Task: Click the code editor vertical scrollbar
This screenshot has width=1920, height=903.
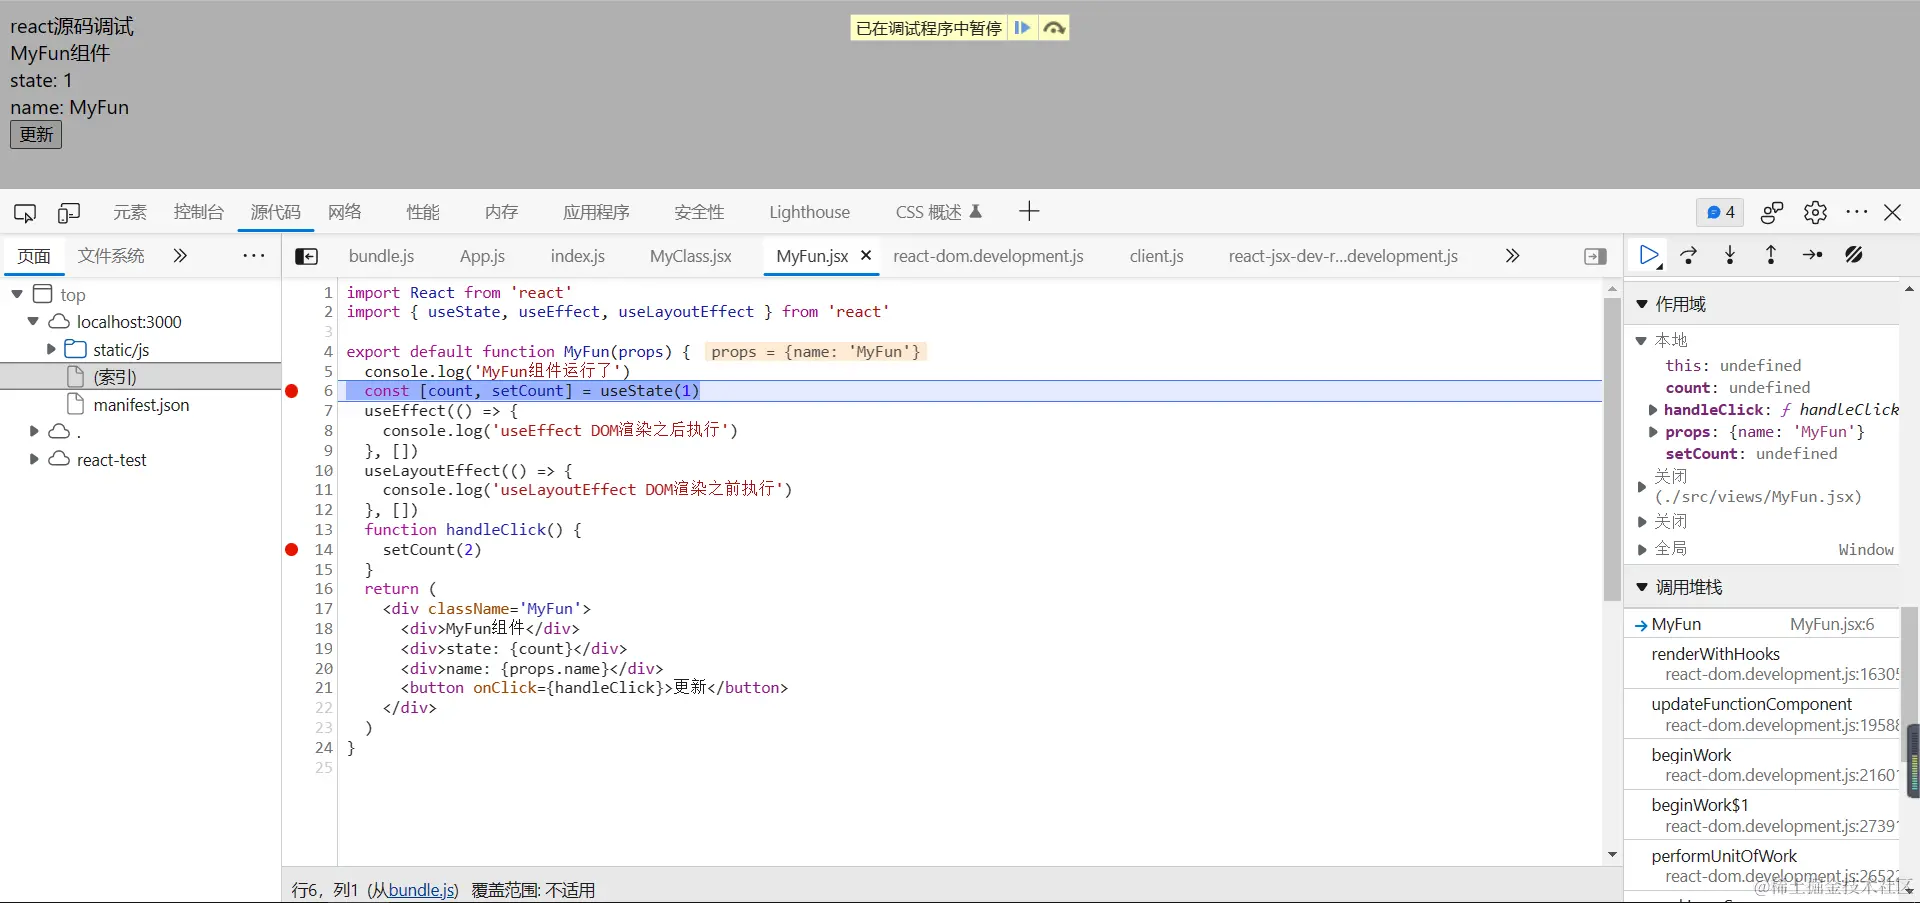Action: (1612, 450)
